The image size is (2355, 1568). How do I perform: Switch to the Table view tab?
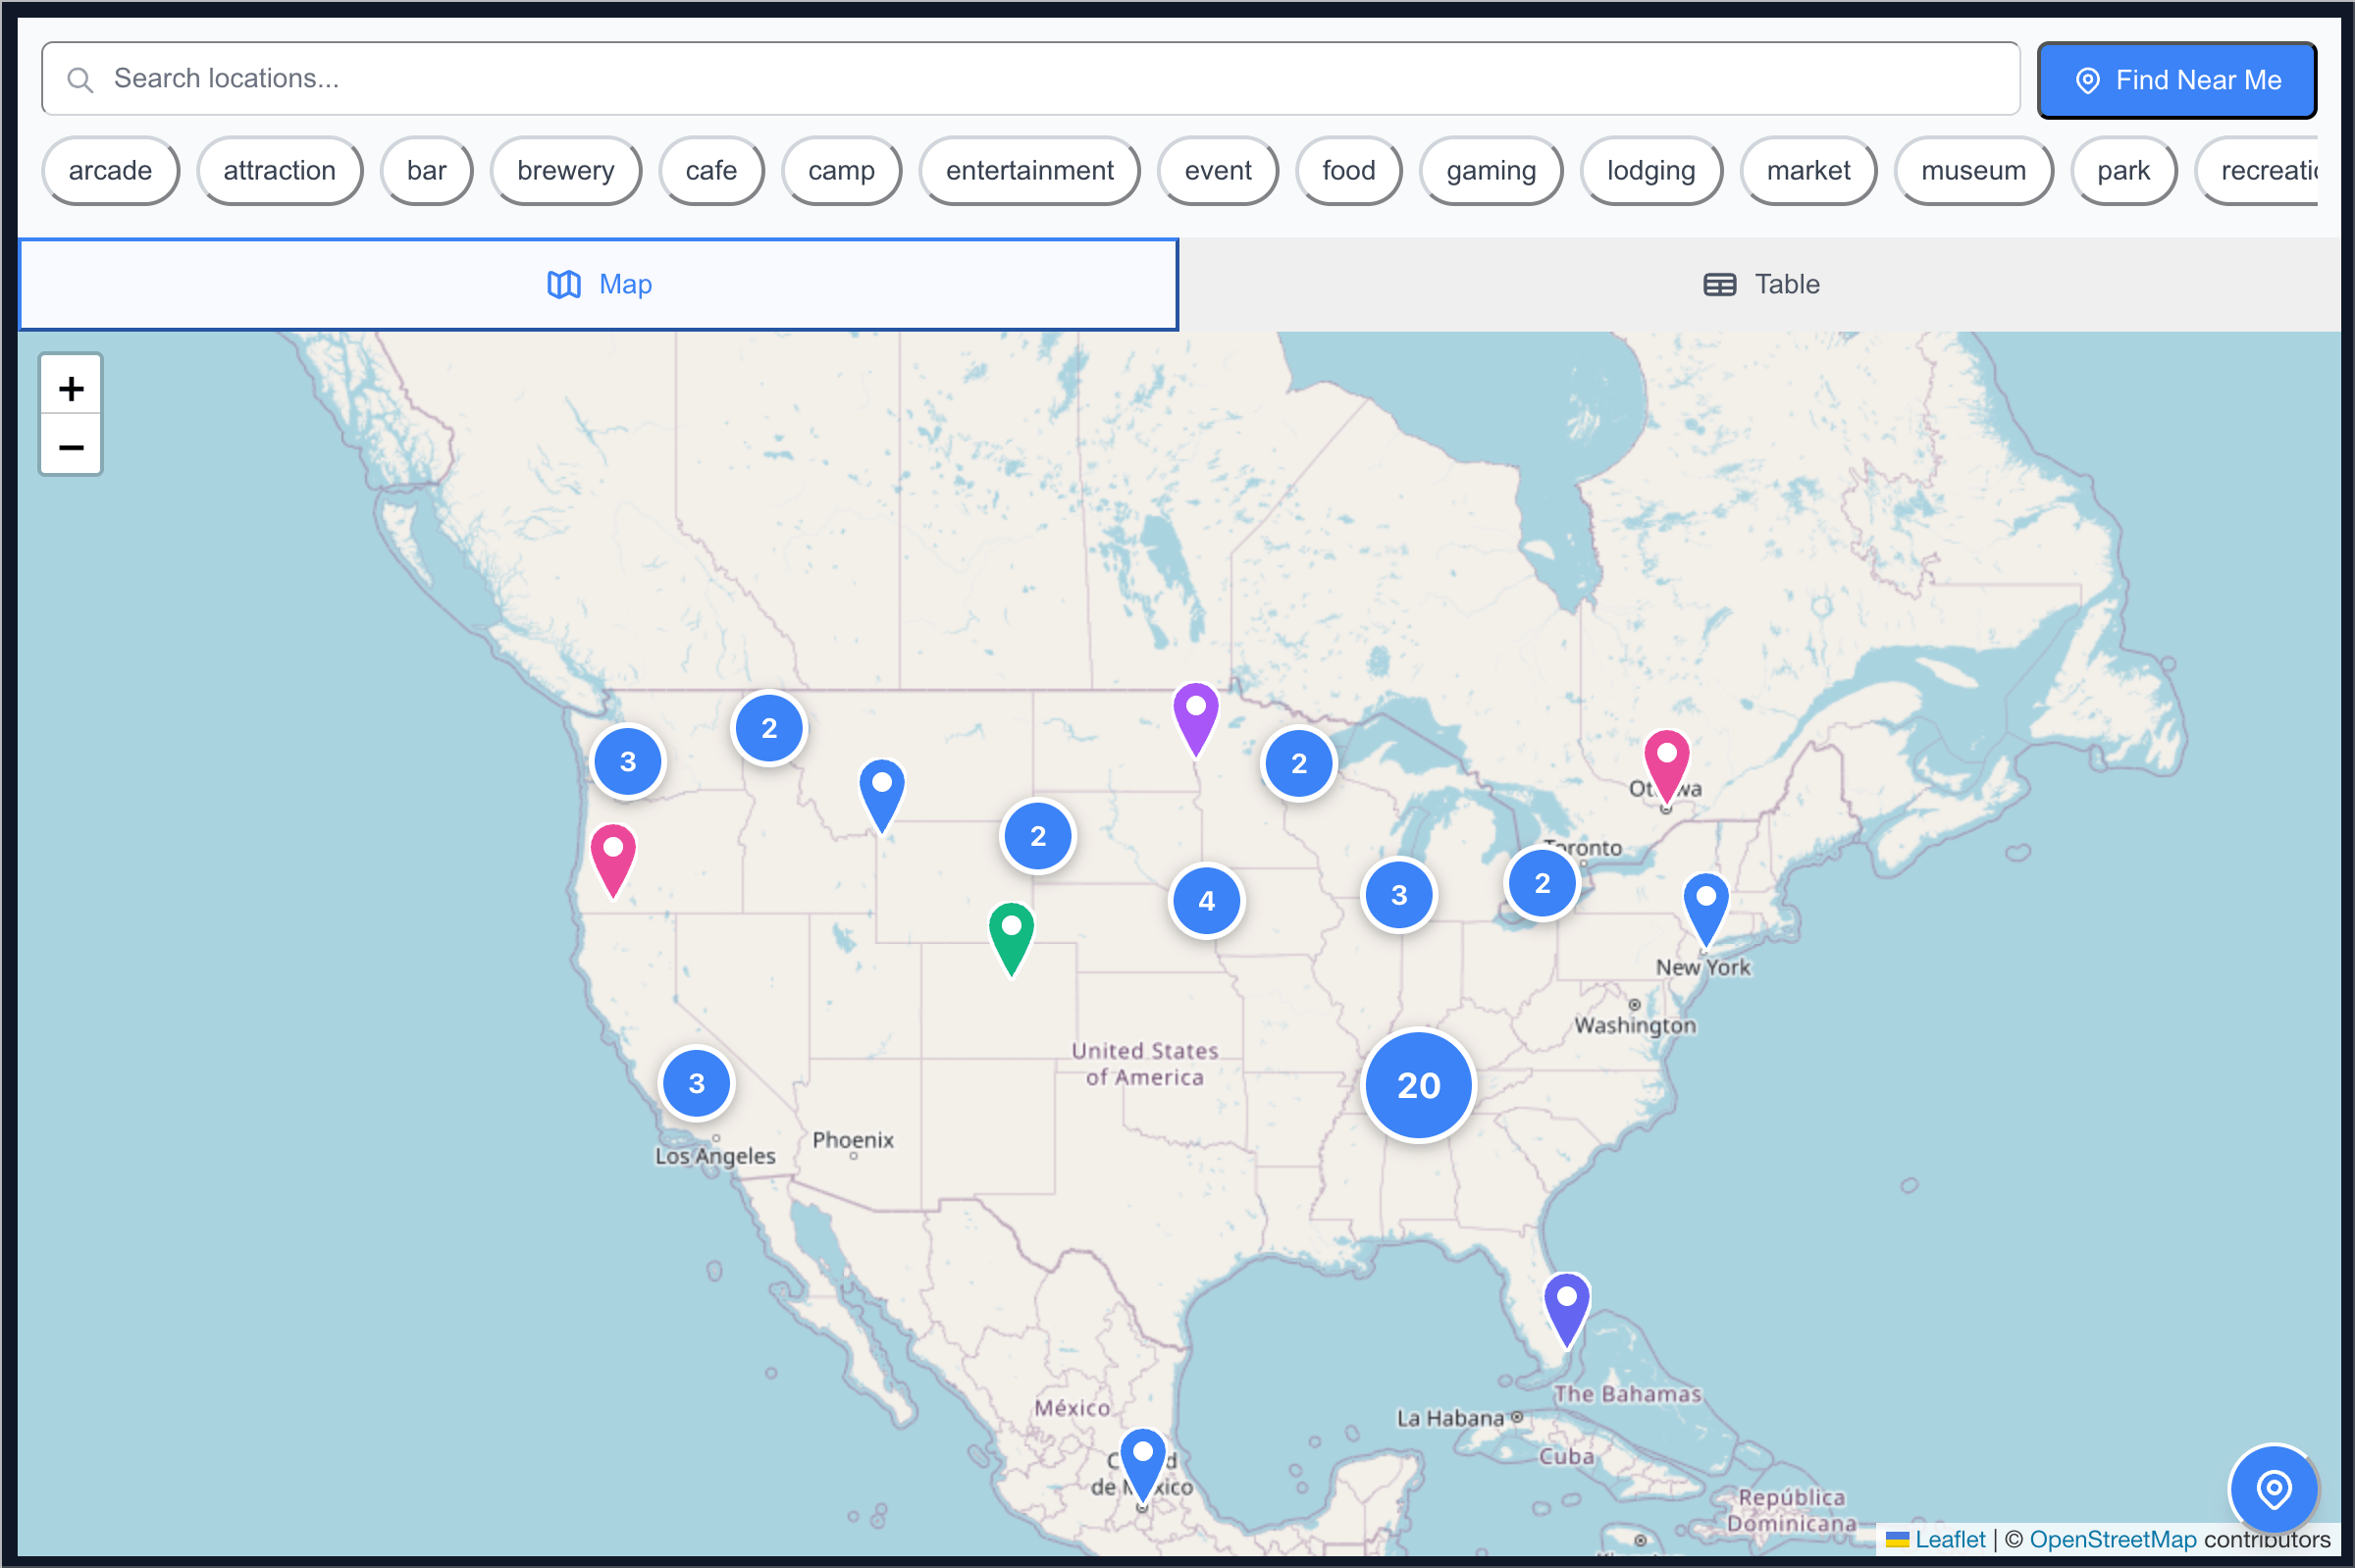coord(1762,284)
